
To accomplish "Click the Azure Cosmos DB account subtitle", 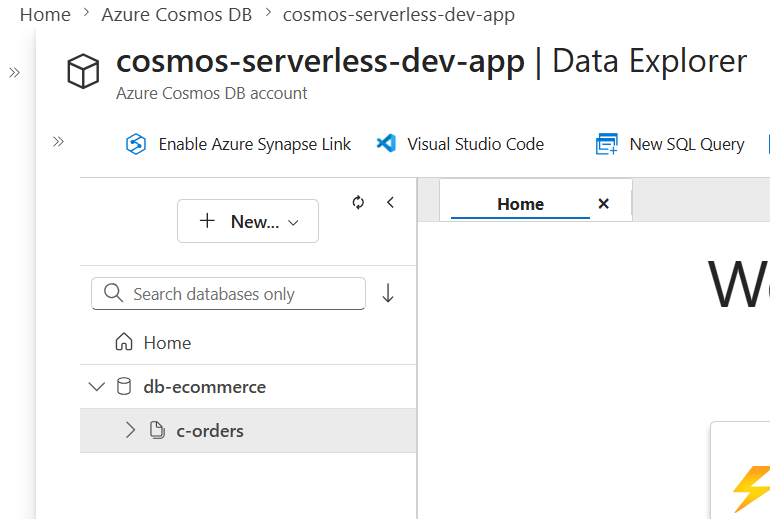I will 212,93.
